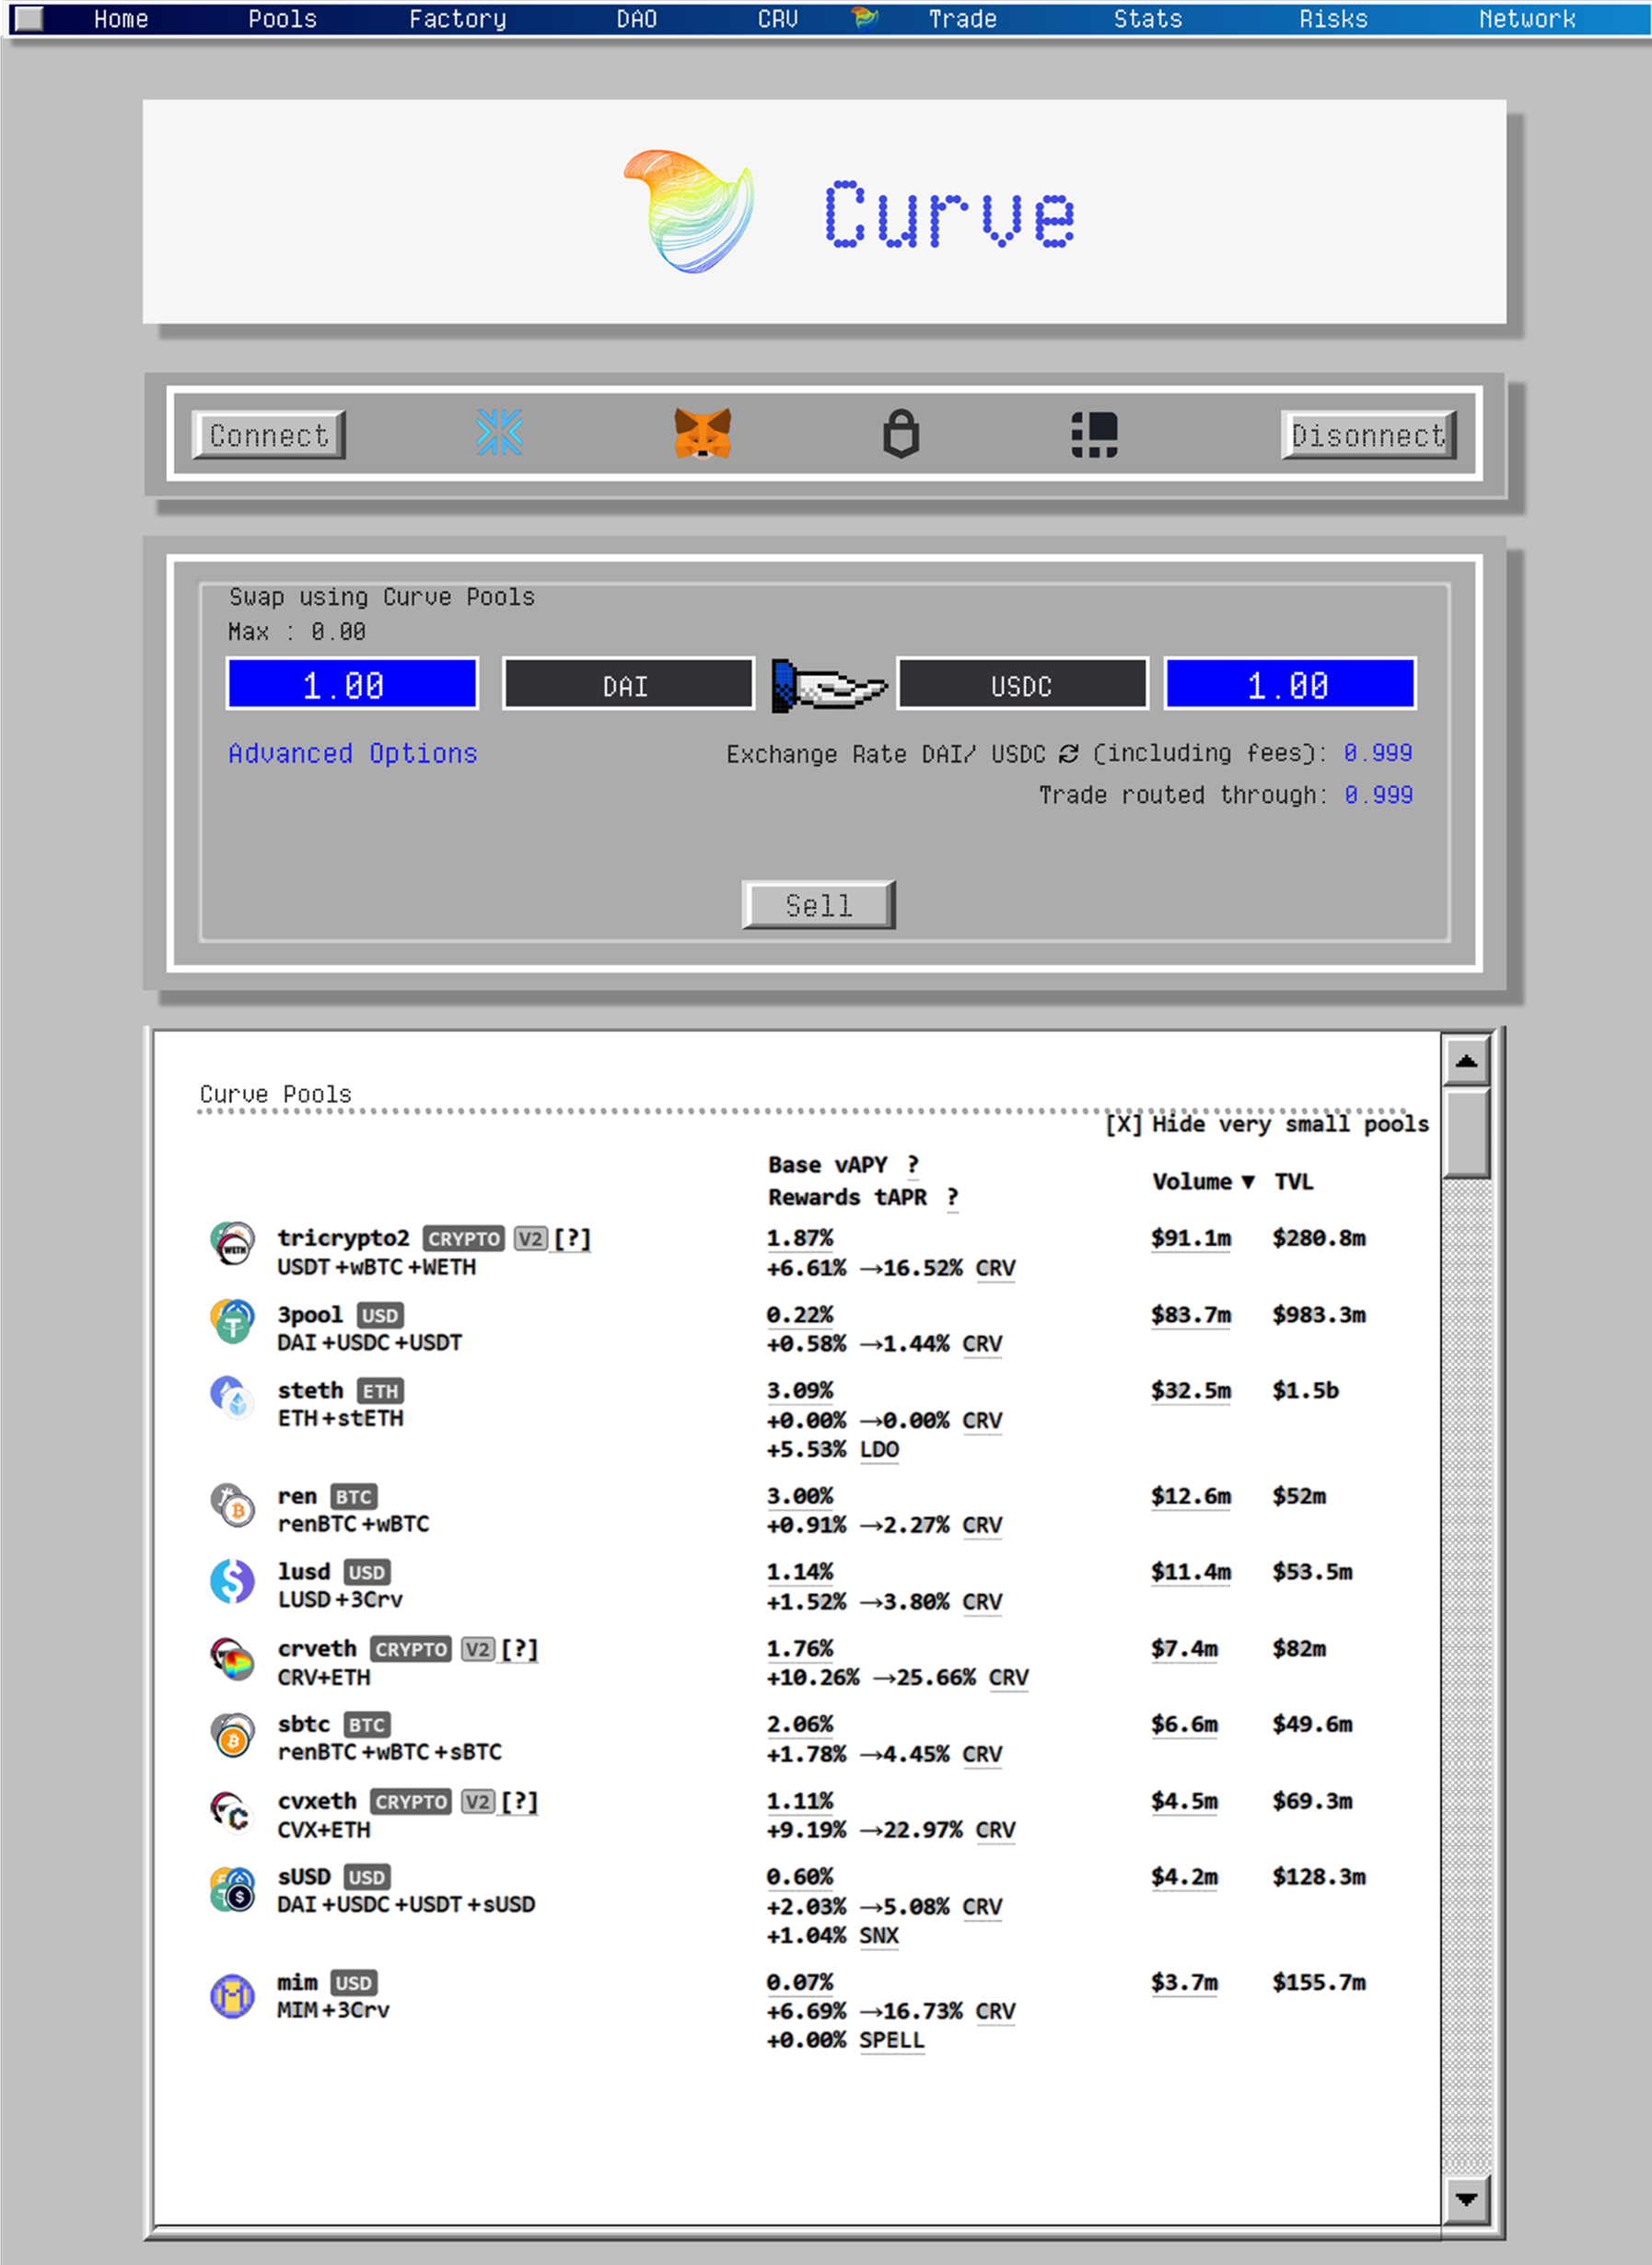Open the USDC destination token selector
This screenshot has height=2265, width=1652.
click(1021, 685)
